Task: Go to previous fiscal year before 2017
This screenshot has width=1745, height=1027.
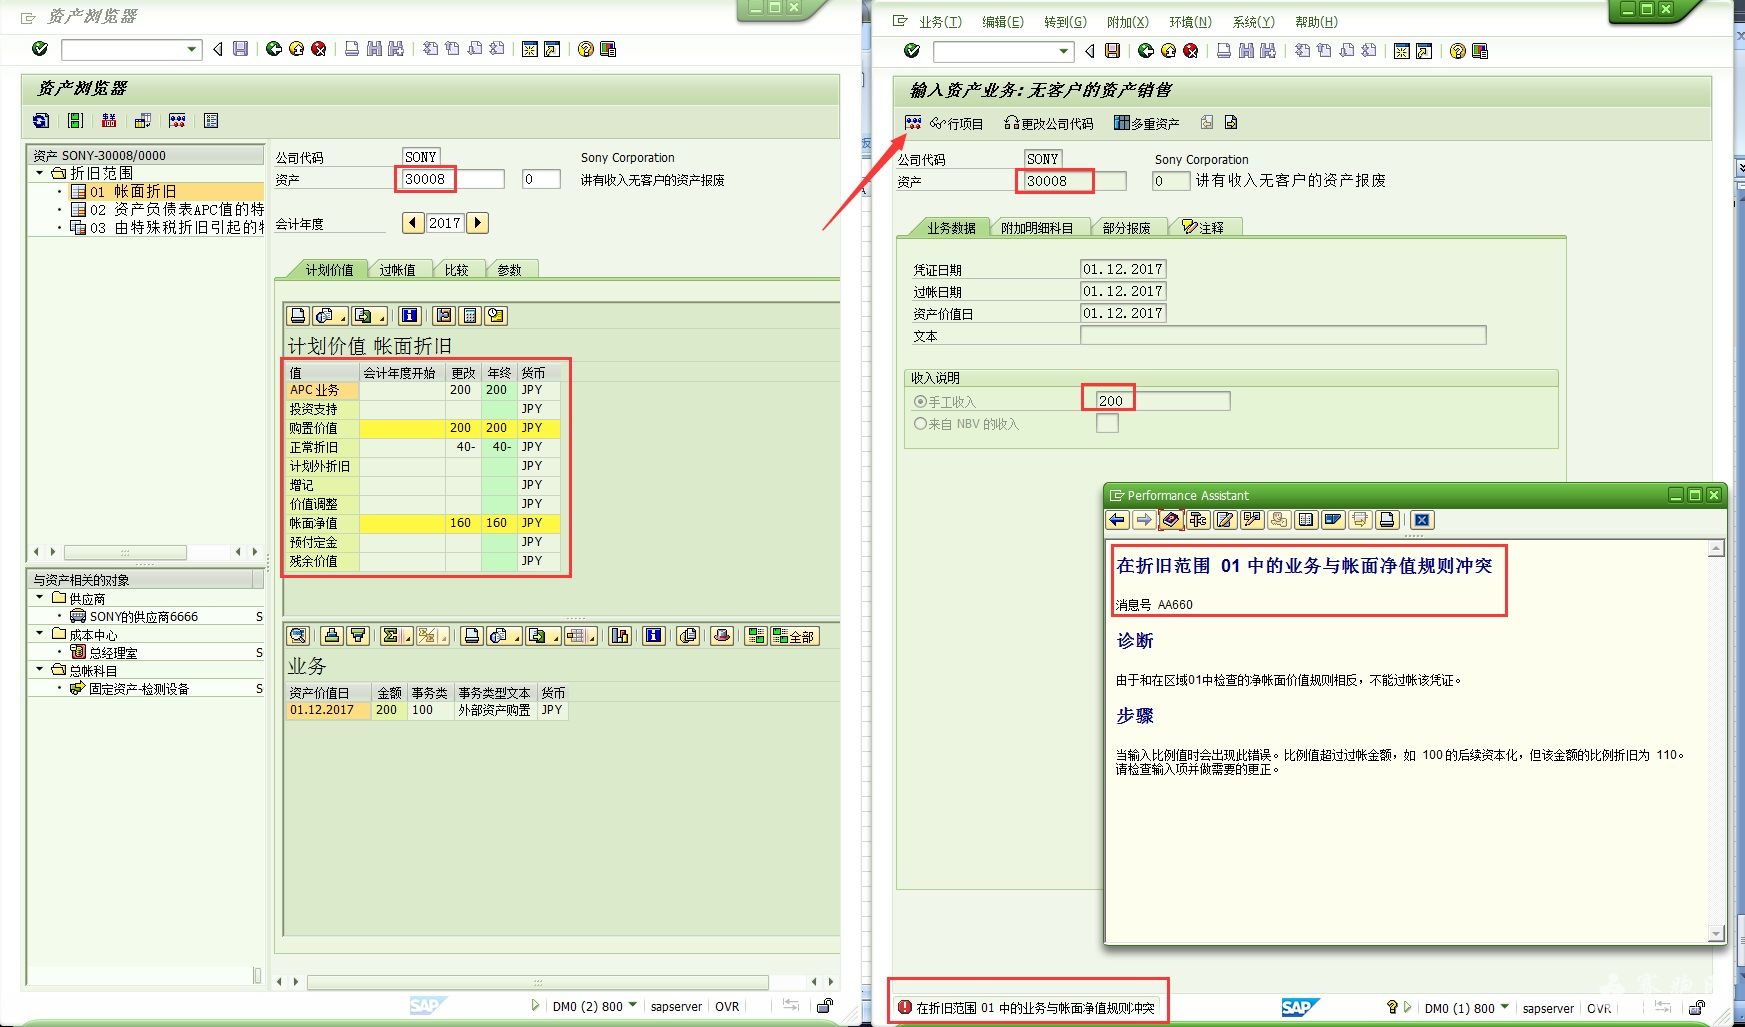Action: click(x=413, y=223)
